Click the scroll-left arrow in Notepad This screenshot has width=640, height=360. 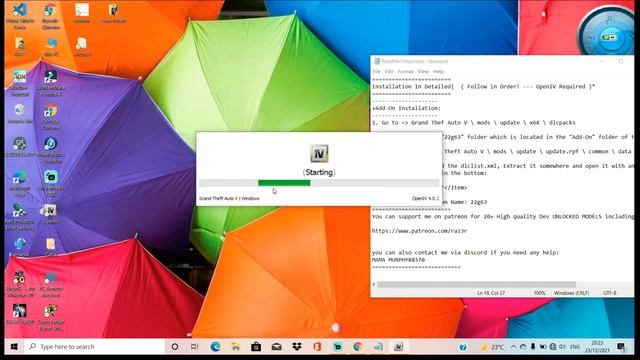click(373, 284)
